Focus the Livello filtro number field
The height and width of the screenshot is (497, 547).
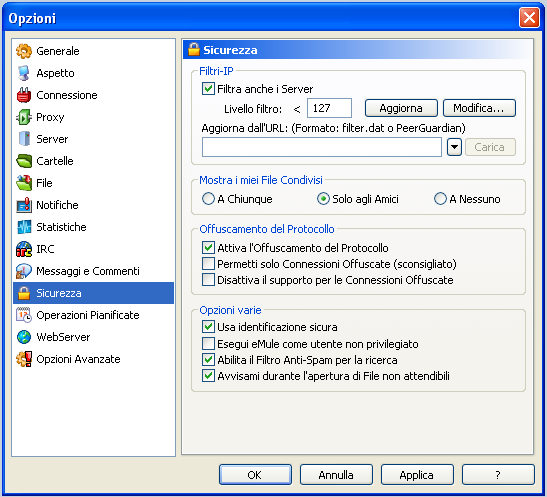329,108
